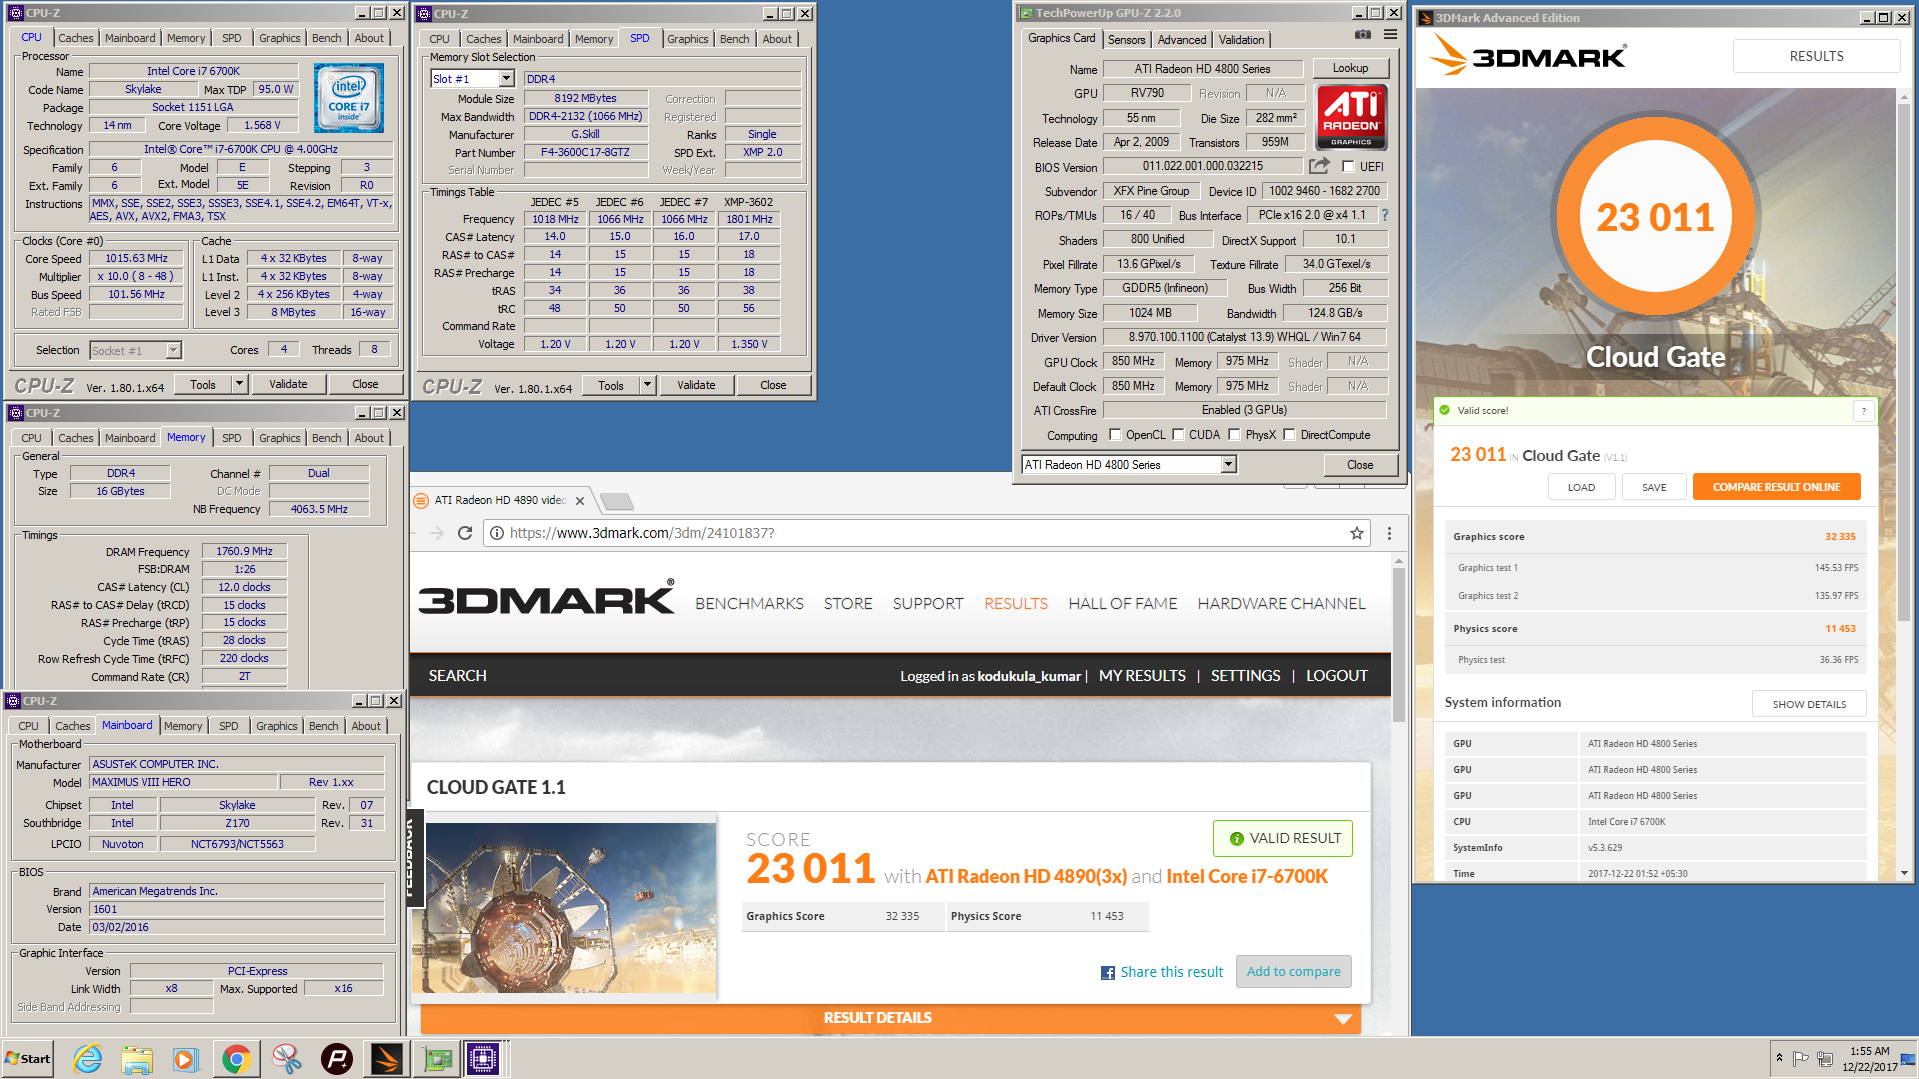Open HALL OF FAME in the 3DMark website menu
This screenshot has height=1079, width=1919.
(x=1122, y=603)
